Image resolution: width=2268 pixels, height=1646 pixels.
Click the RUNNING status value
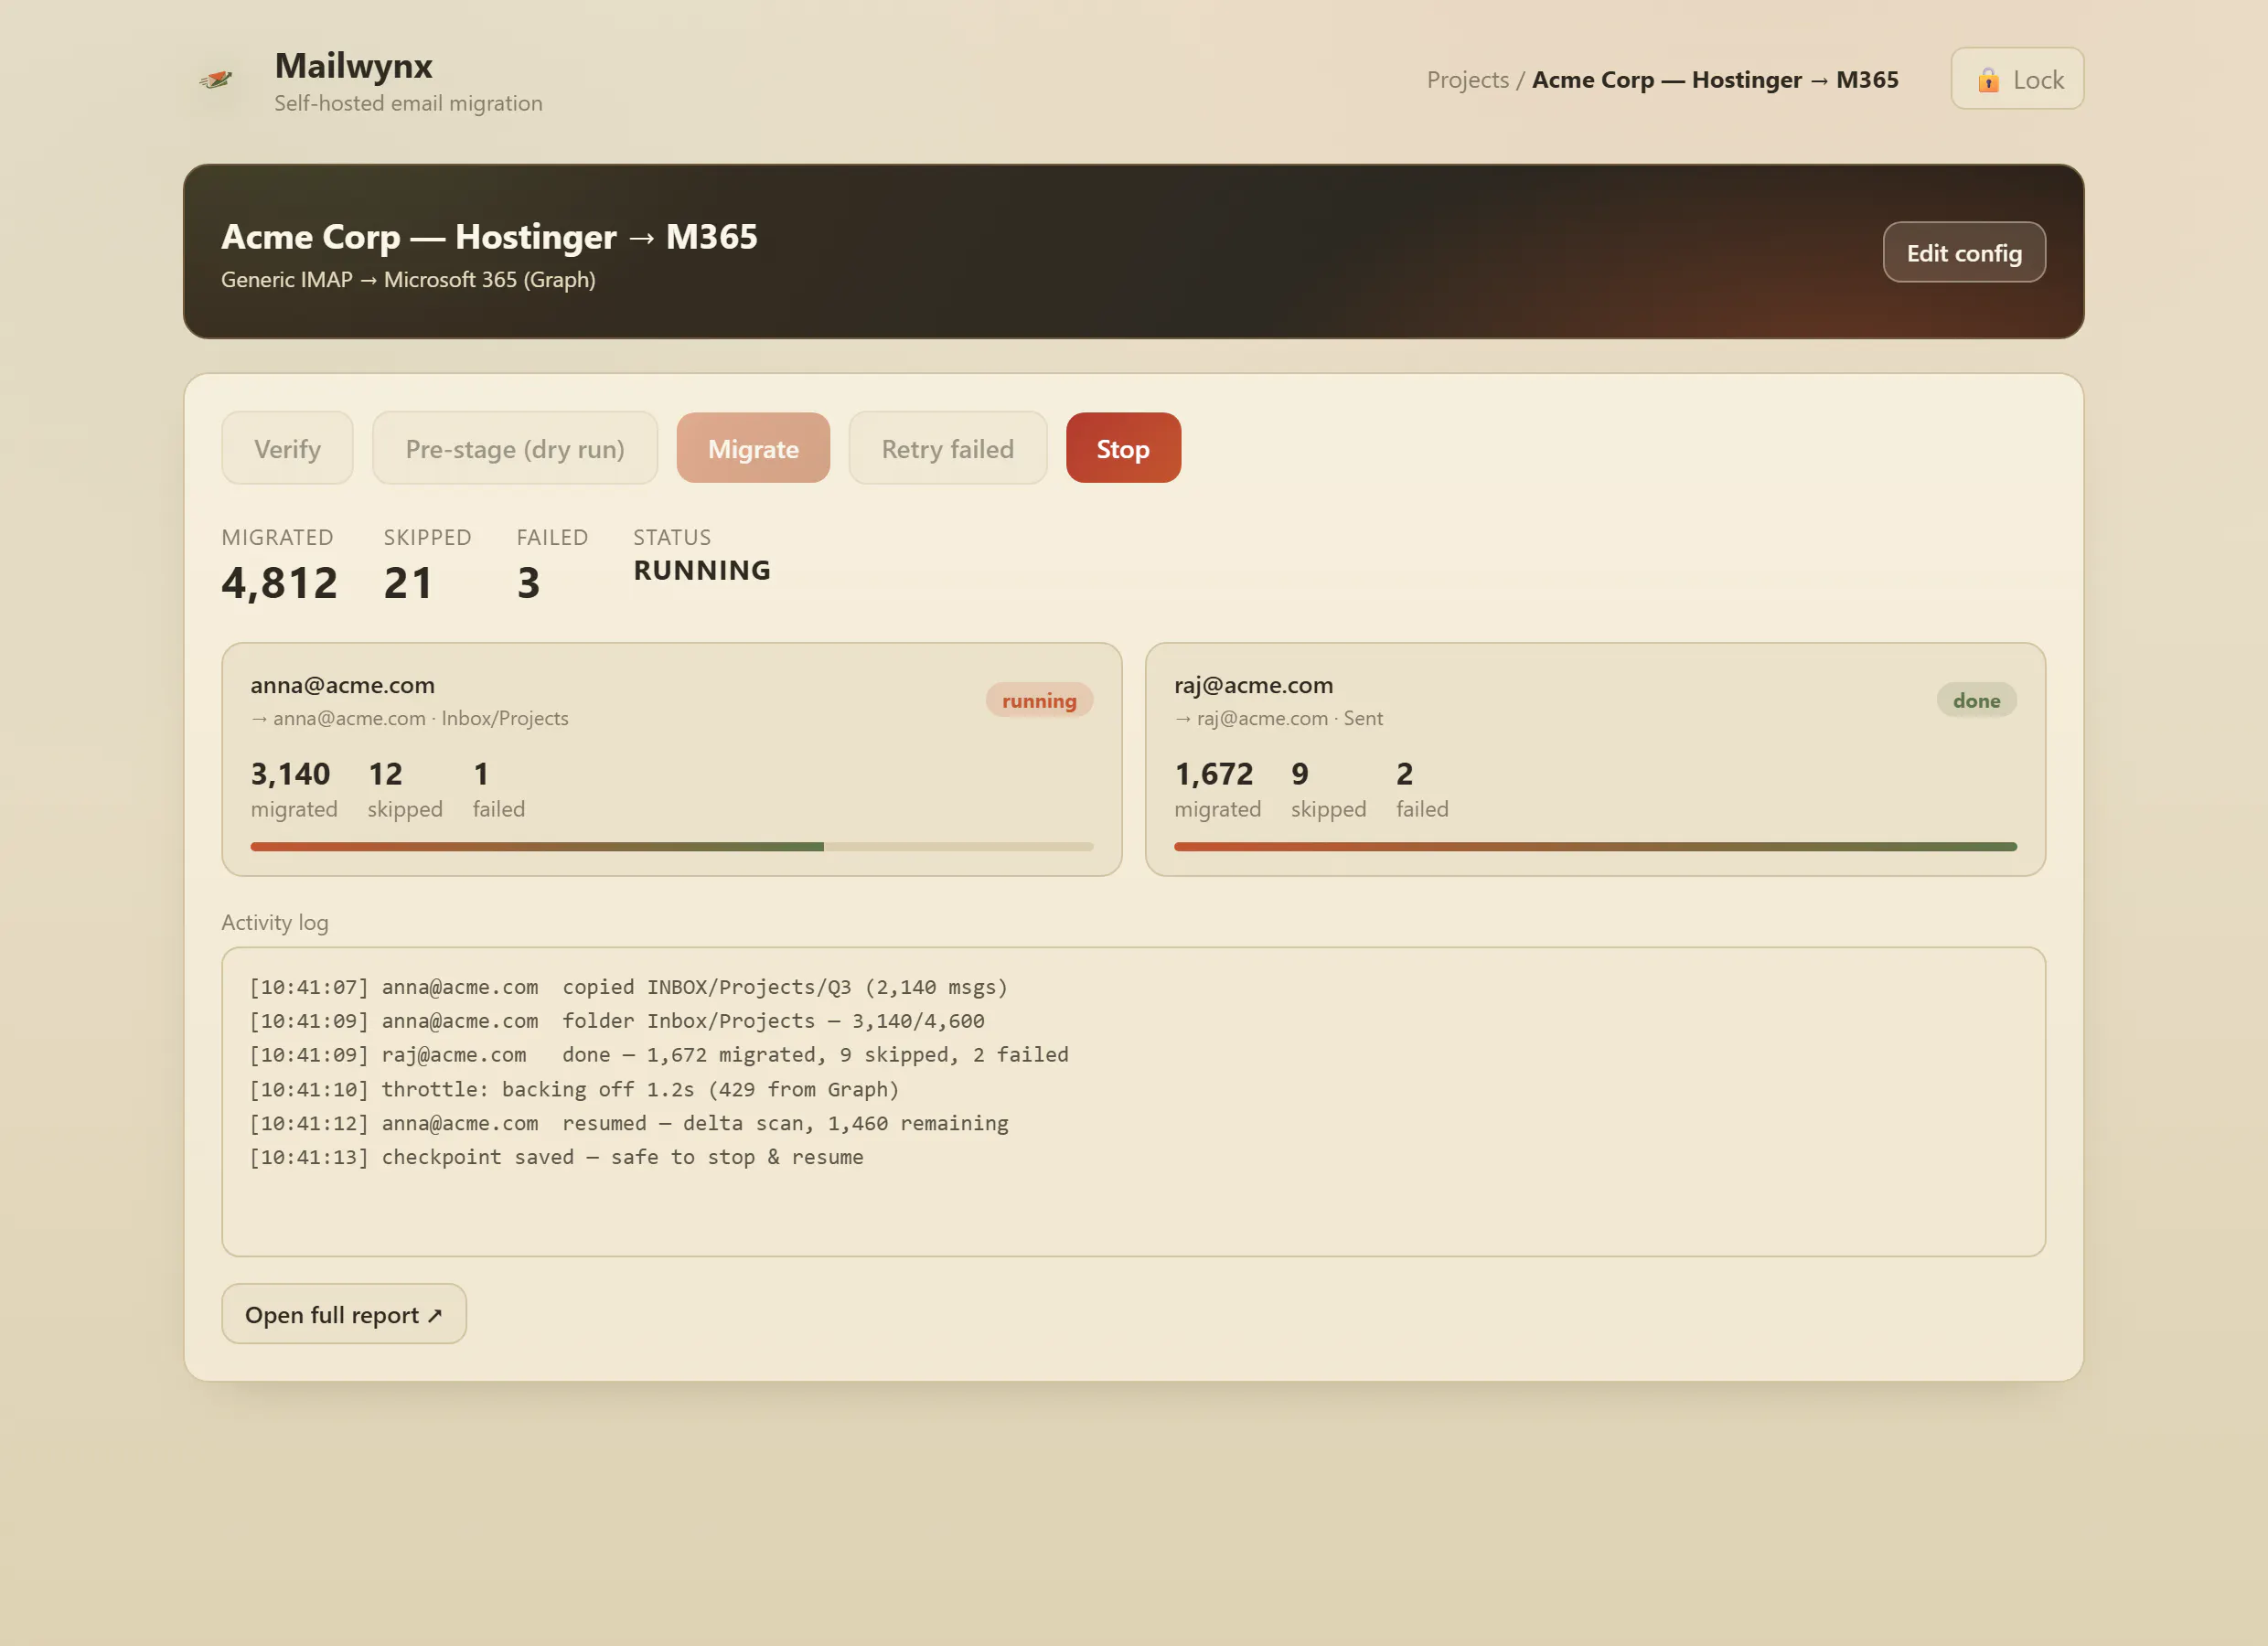702,570
